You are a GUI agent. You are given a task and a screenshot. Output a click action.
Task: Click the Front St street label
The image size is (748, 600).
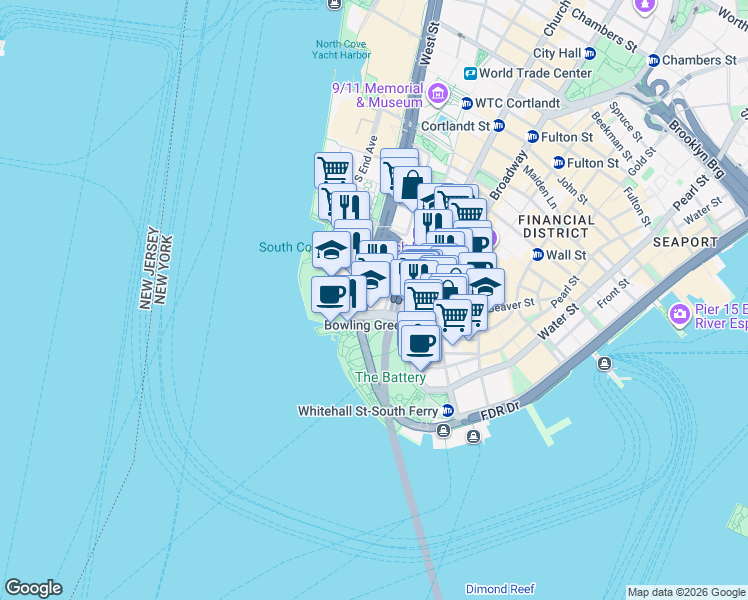tap(613, 293)
